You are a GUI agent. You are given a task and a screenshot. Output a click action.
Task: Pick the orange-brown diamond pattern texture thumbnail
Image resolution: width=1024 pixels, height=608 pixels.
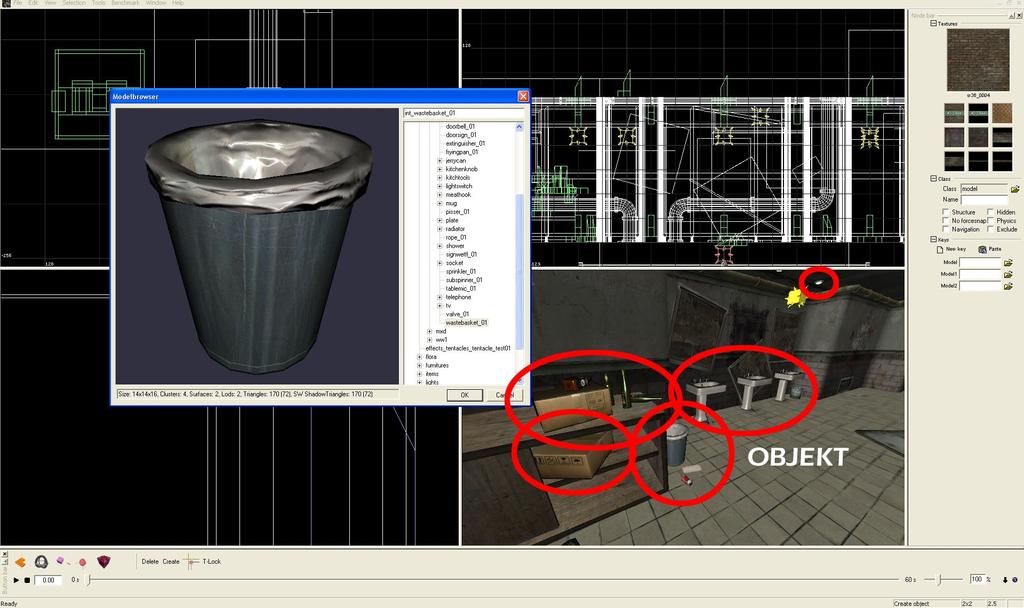[x=1002, y=113]
